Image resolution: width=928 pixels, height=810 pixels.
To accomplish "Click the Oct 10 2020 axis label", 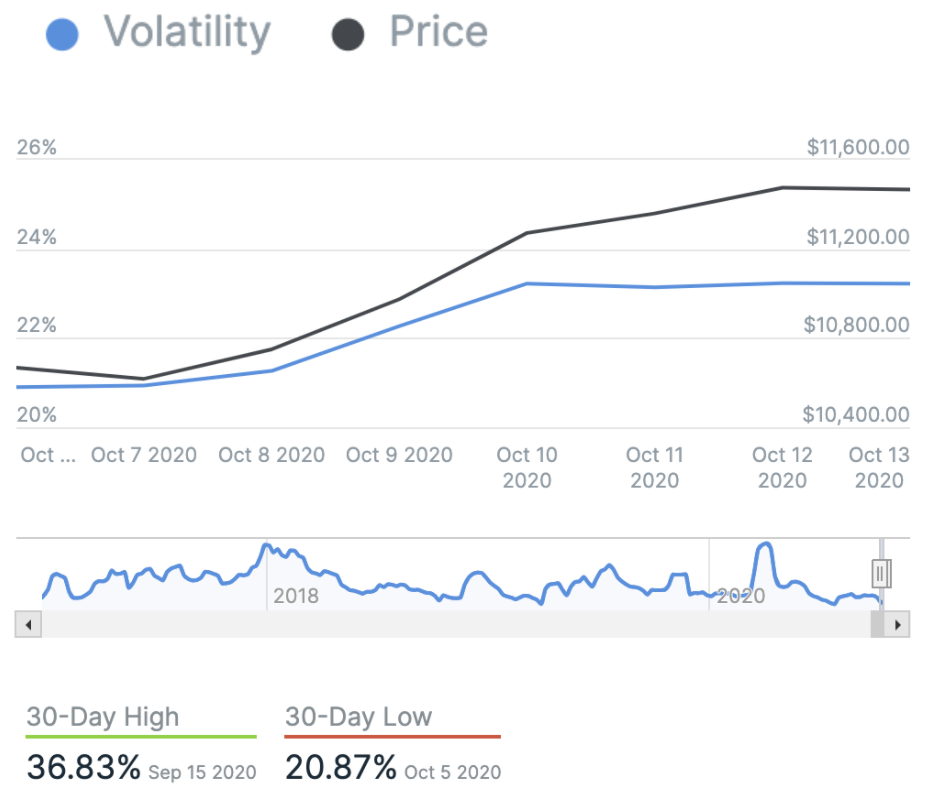I will [527, 467].
